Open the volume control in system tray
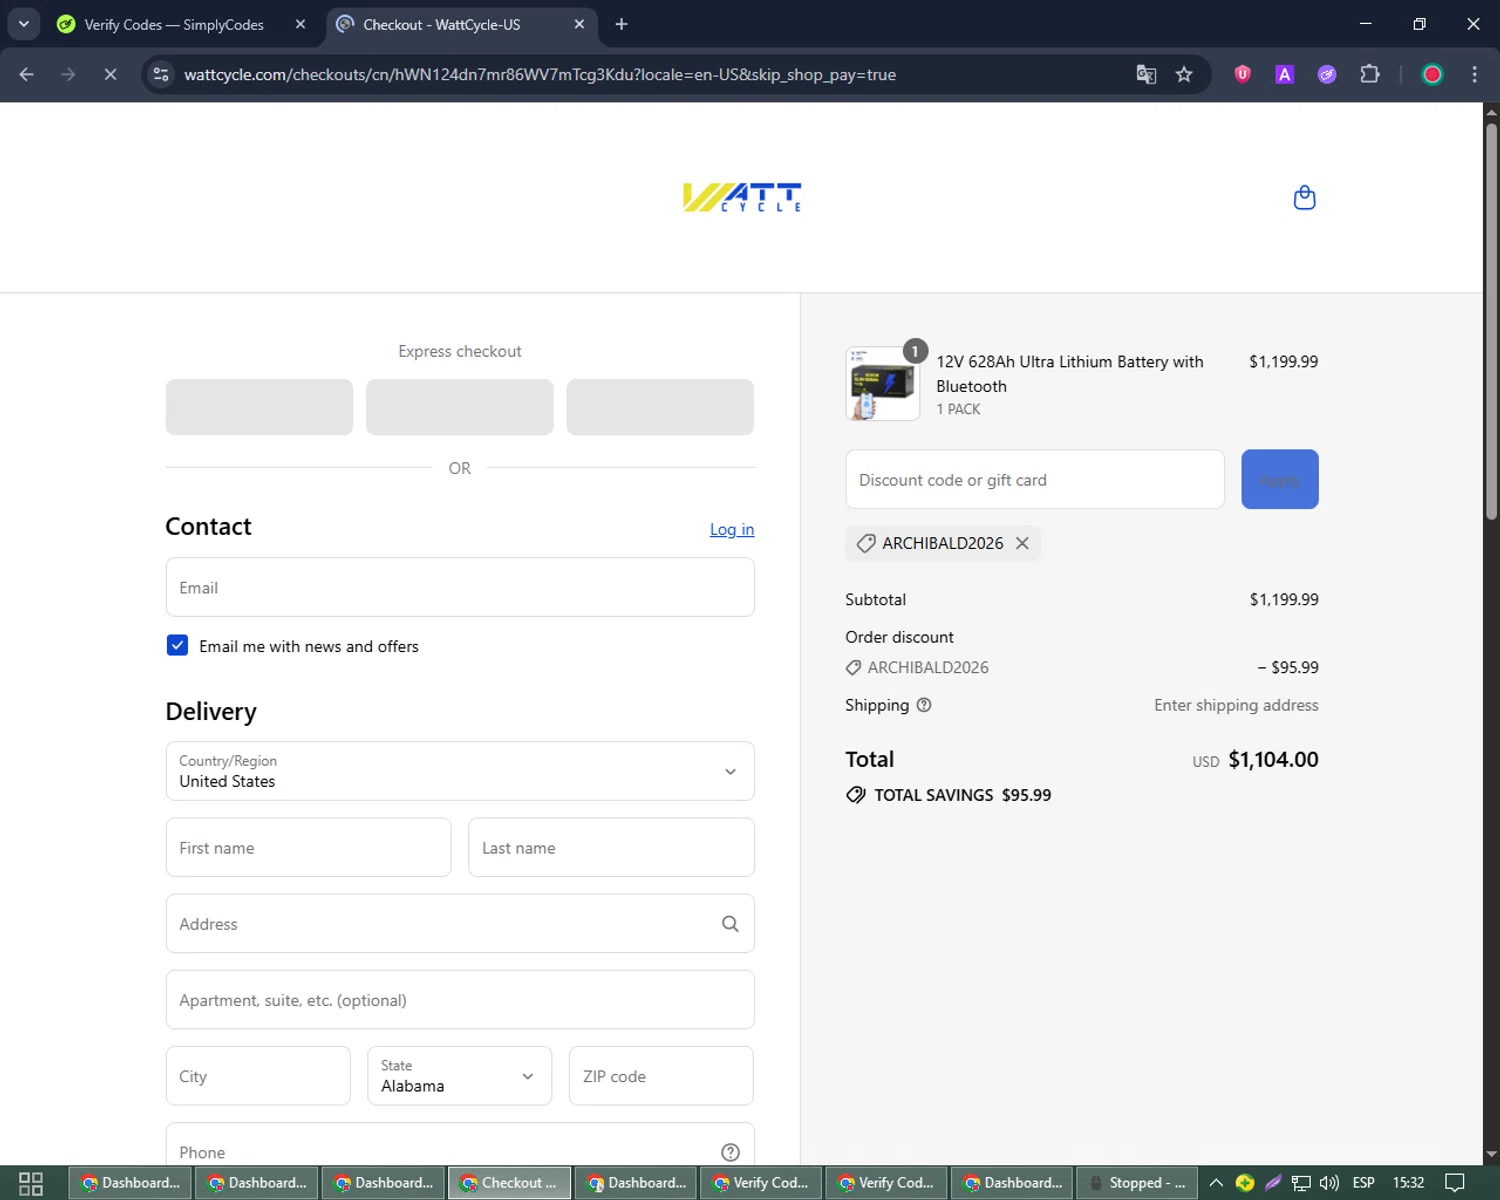 (x=1329, y=1183)
